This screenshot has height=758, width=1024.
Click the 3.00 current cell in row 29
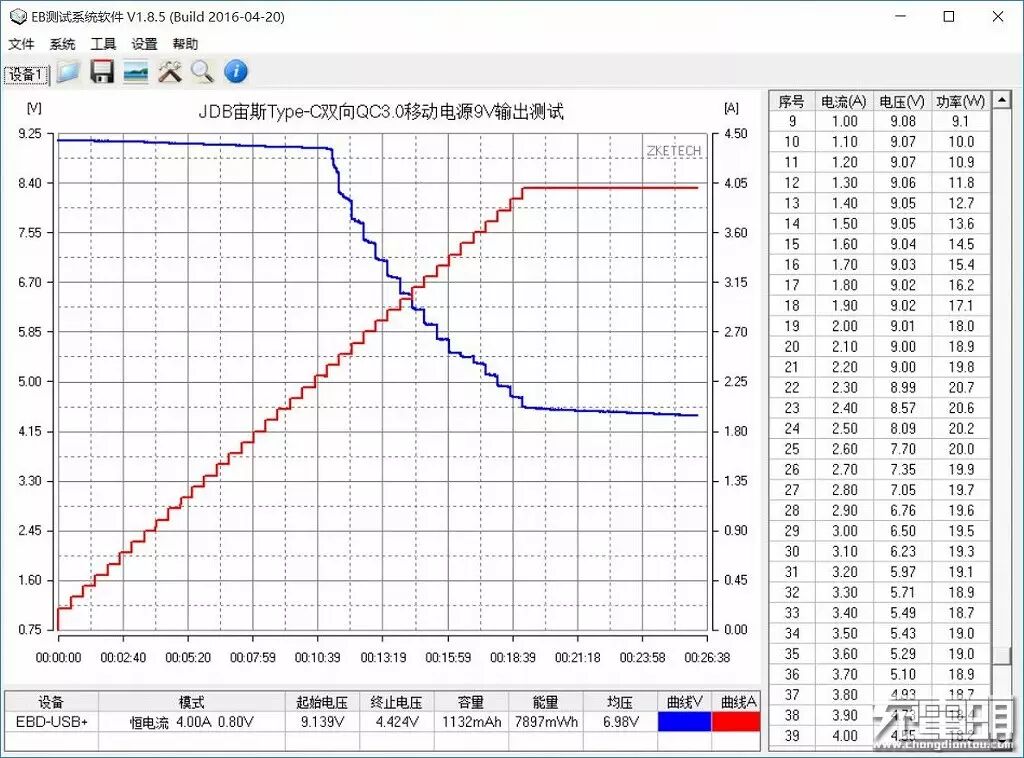point(844,531)
